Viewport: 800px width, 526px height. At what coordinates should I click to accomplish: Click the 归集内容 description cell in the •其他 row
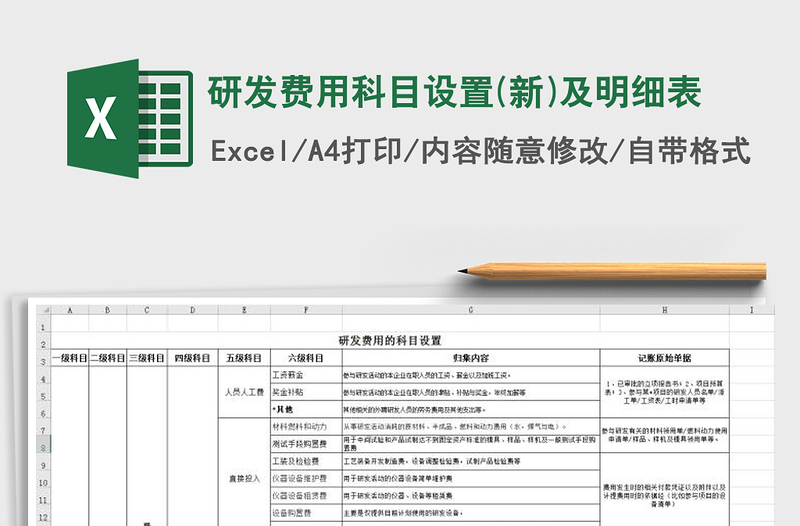(471, 409)
